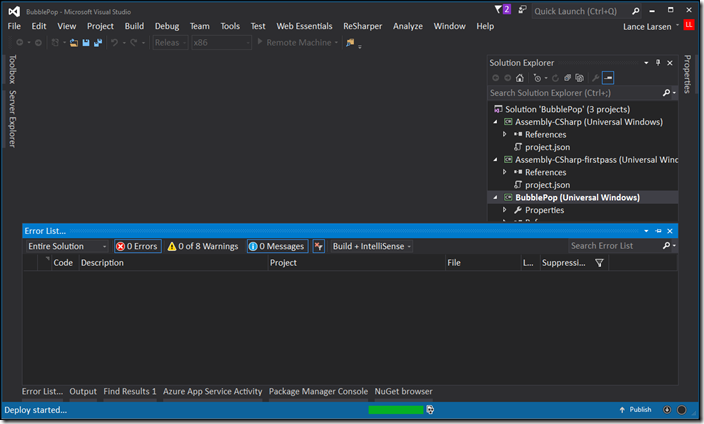Click the Show All Files icon
Screen dimensions: 704x424
pos(580,78)
